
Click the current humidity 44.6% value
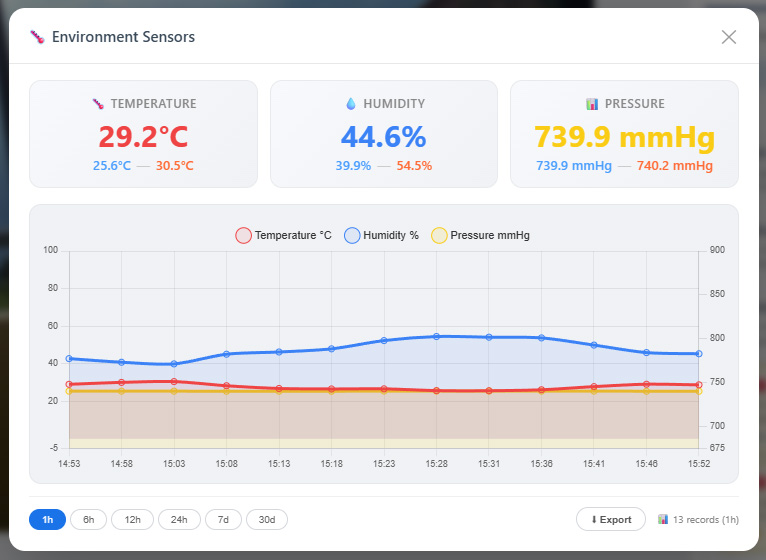(383, 136)
